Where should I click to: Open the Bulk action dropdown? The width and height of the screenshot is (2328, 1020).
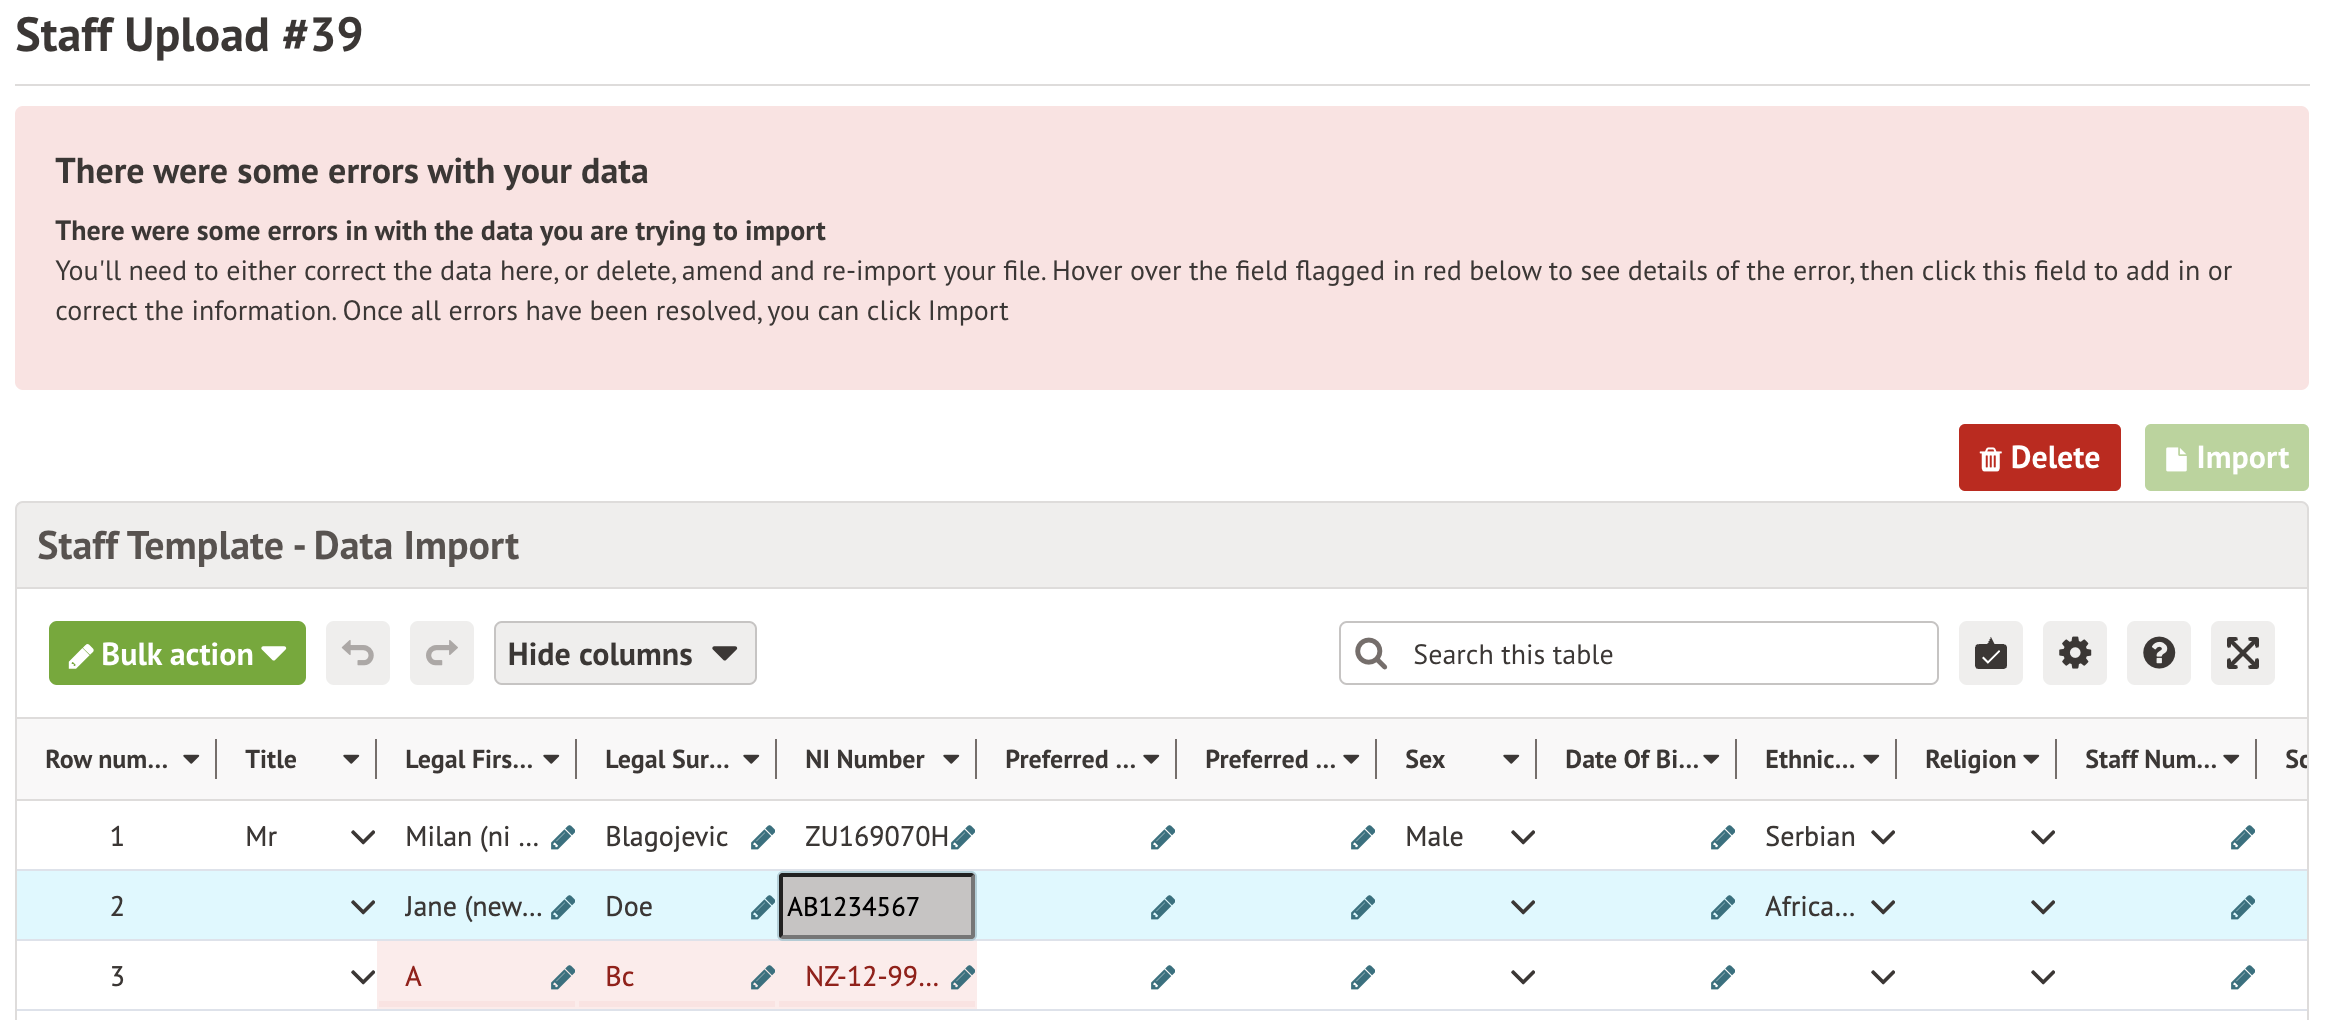[177, 654]
